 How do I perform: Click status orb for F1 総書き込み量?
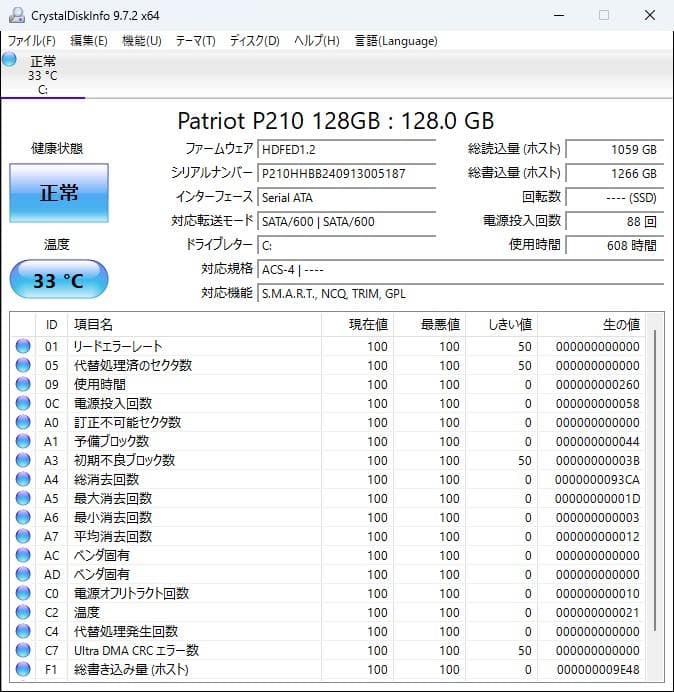(23, 669)
